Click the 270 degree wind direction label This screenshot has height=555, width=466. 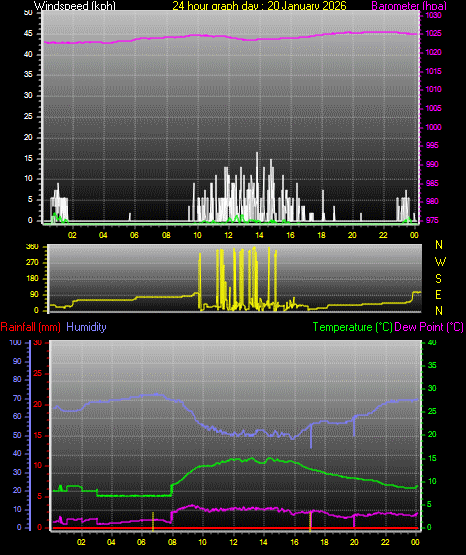tap(32, 263)
